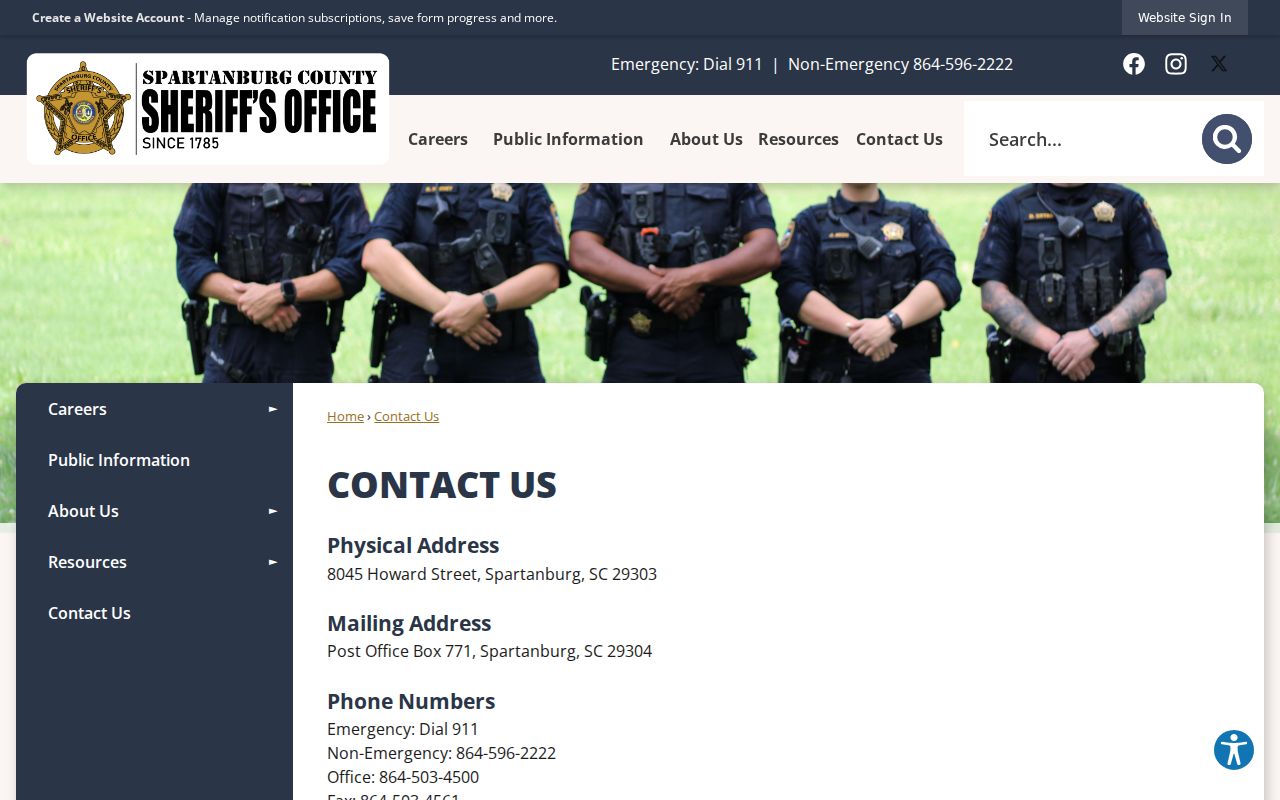Open the accessibility options icon
This screenshot has width=1280, height=800.
coord(1234,750)
